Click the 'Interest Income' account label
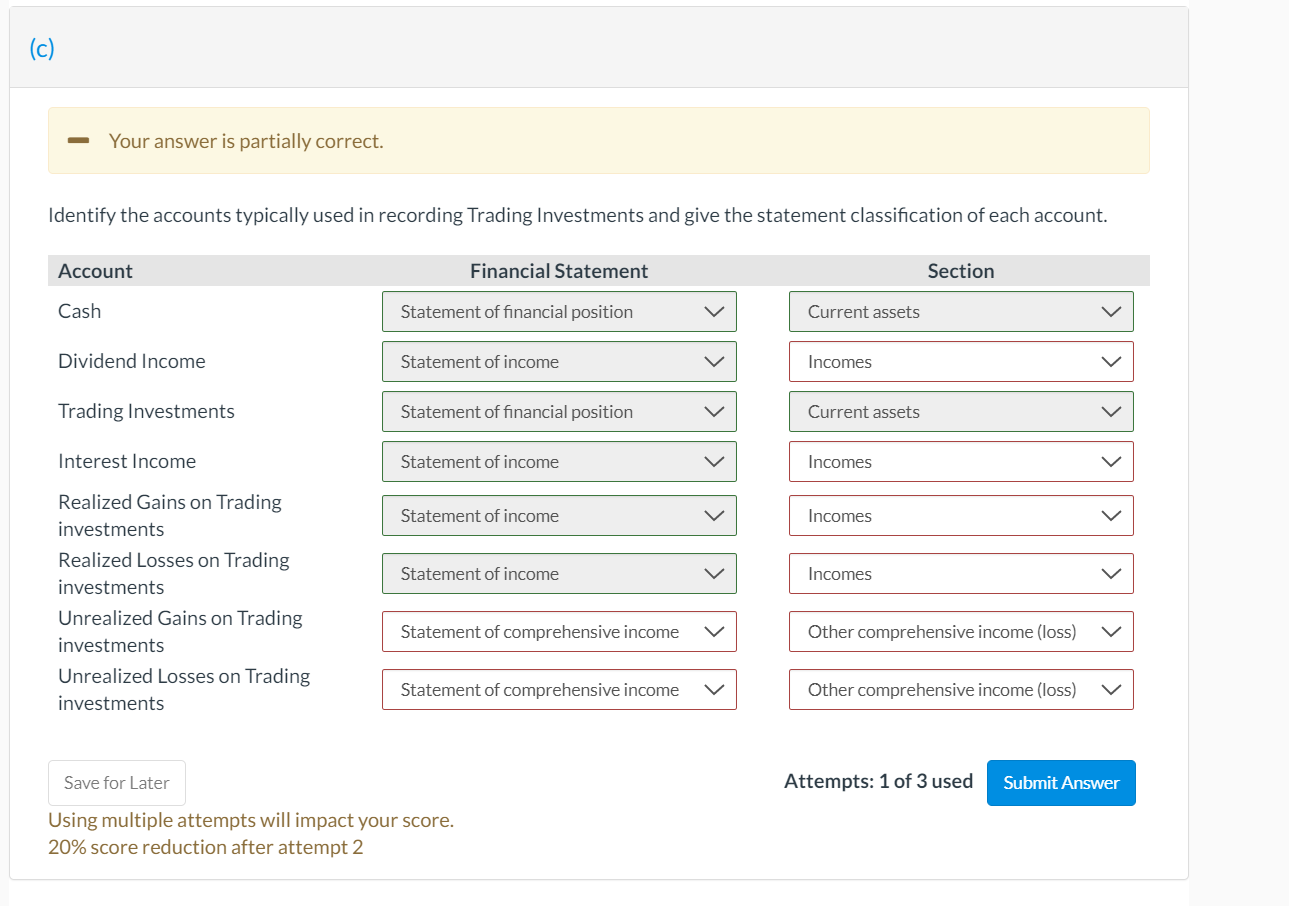The height and width of the screenshot is (906, 1289). point(127,461)
